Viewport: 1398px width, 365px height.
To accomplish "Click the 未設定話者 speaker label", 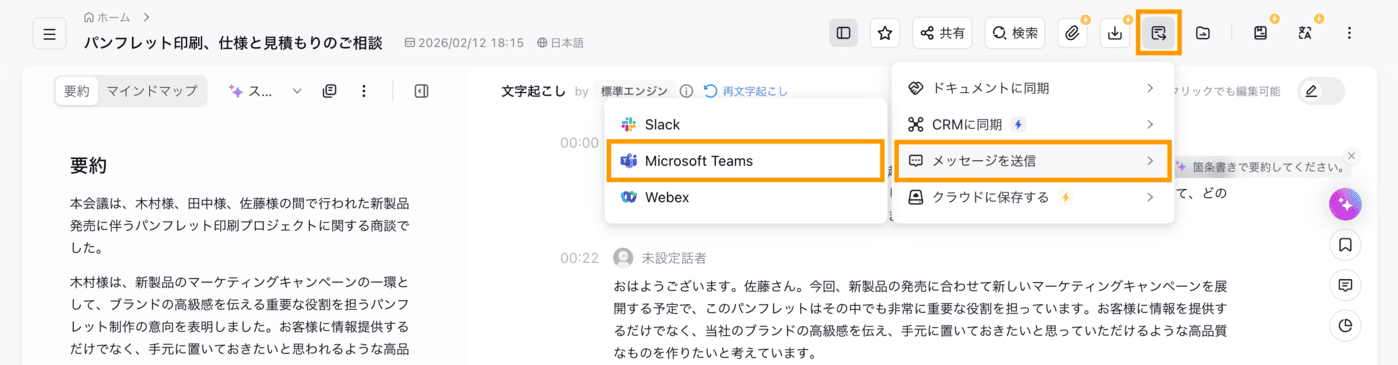I will 674,258.
